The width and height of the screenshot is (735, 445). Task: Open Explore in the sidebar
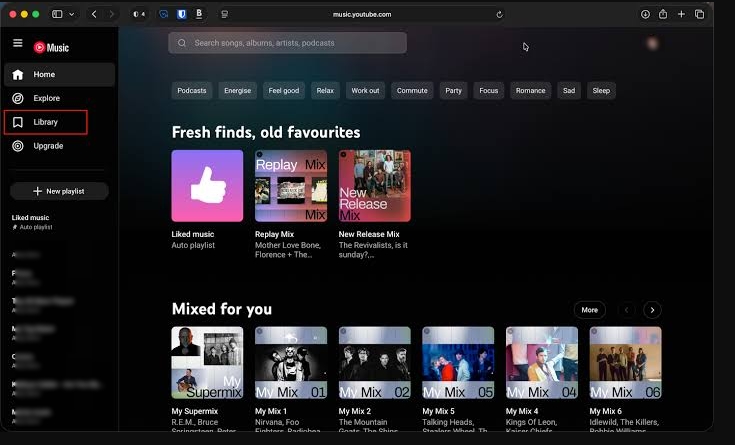pos(59,98)
